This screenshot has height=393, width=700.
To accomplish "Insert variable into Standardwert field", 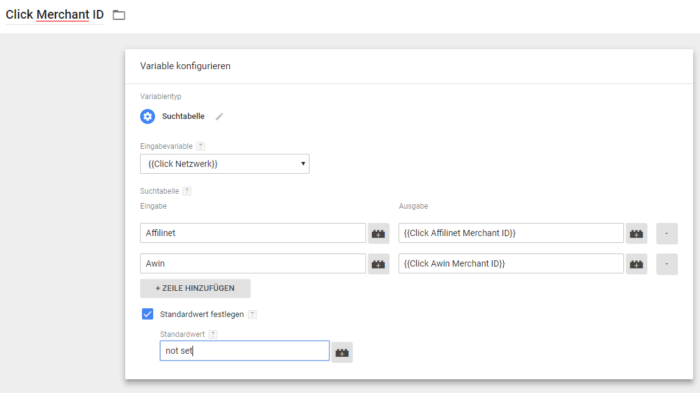I will 342,352.
